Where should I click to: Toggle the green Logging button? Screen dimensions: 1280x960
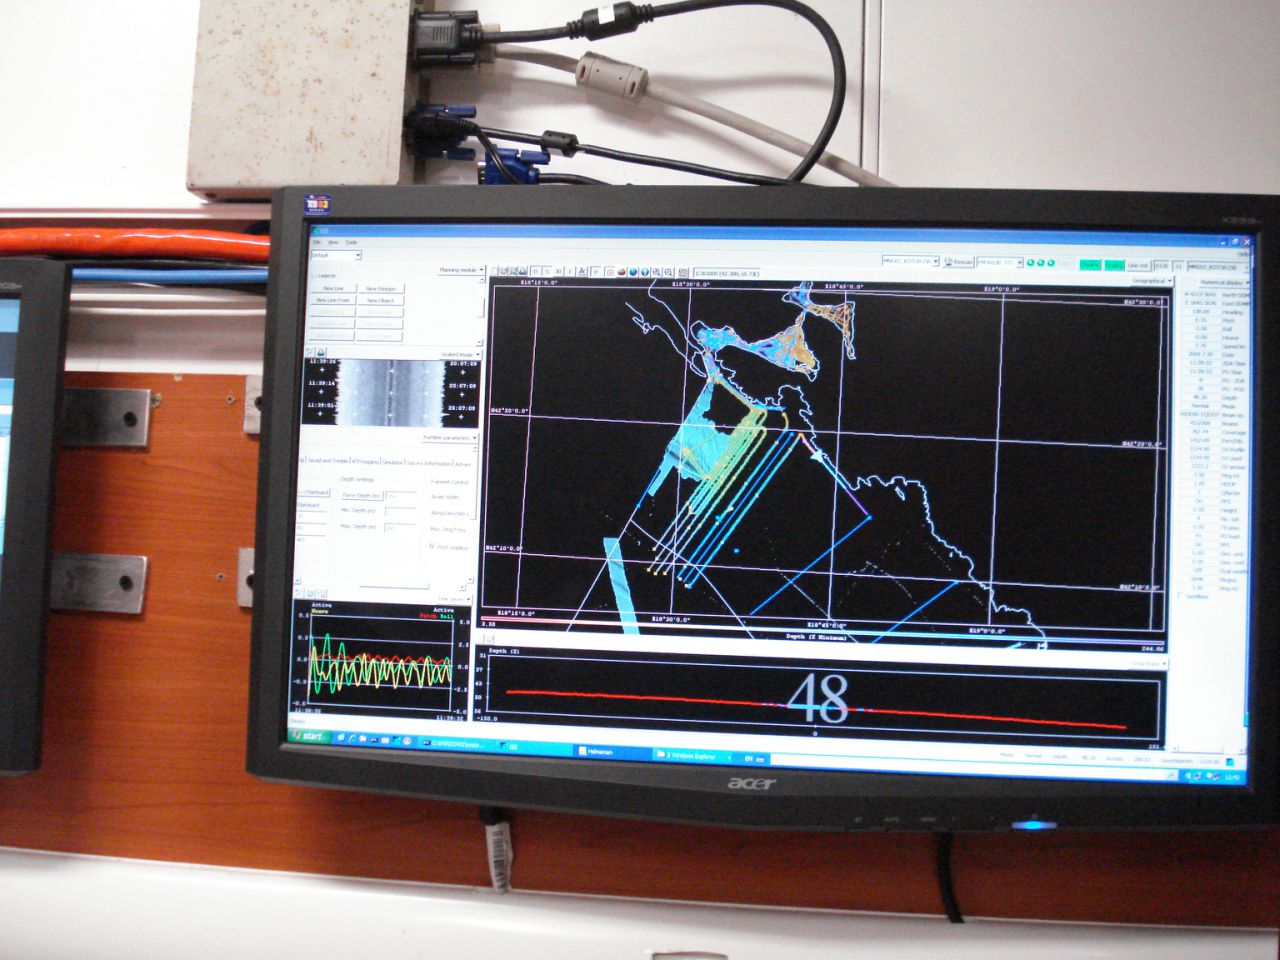click(x=1114, y=265)
